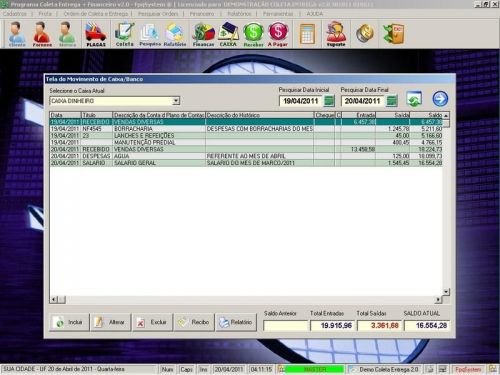Click the Descrição do Histórico column header
Image resolution: width=500 pixels, height=375 pixels.
point(260,115)
